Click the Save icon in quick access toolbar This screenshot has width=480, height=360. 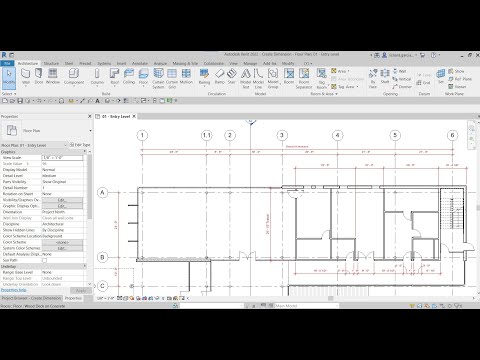[x=20, y=100]
